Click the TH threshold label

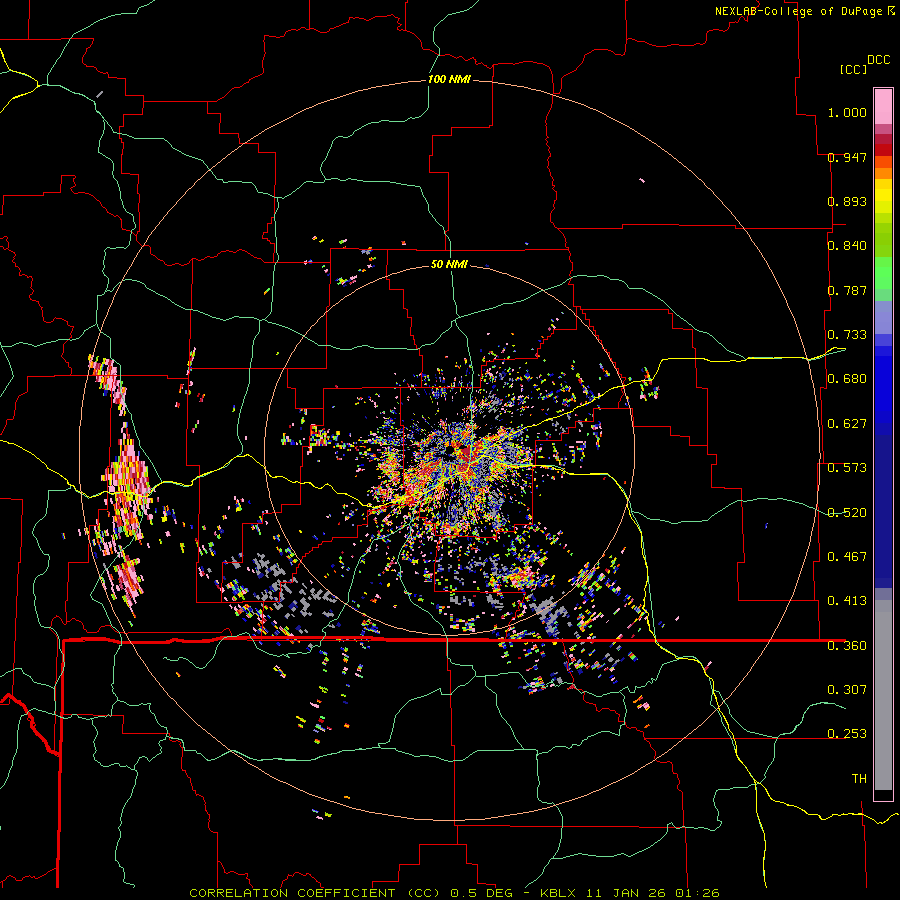(859, 779)
